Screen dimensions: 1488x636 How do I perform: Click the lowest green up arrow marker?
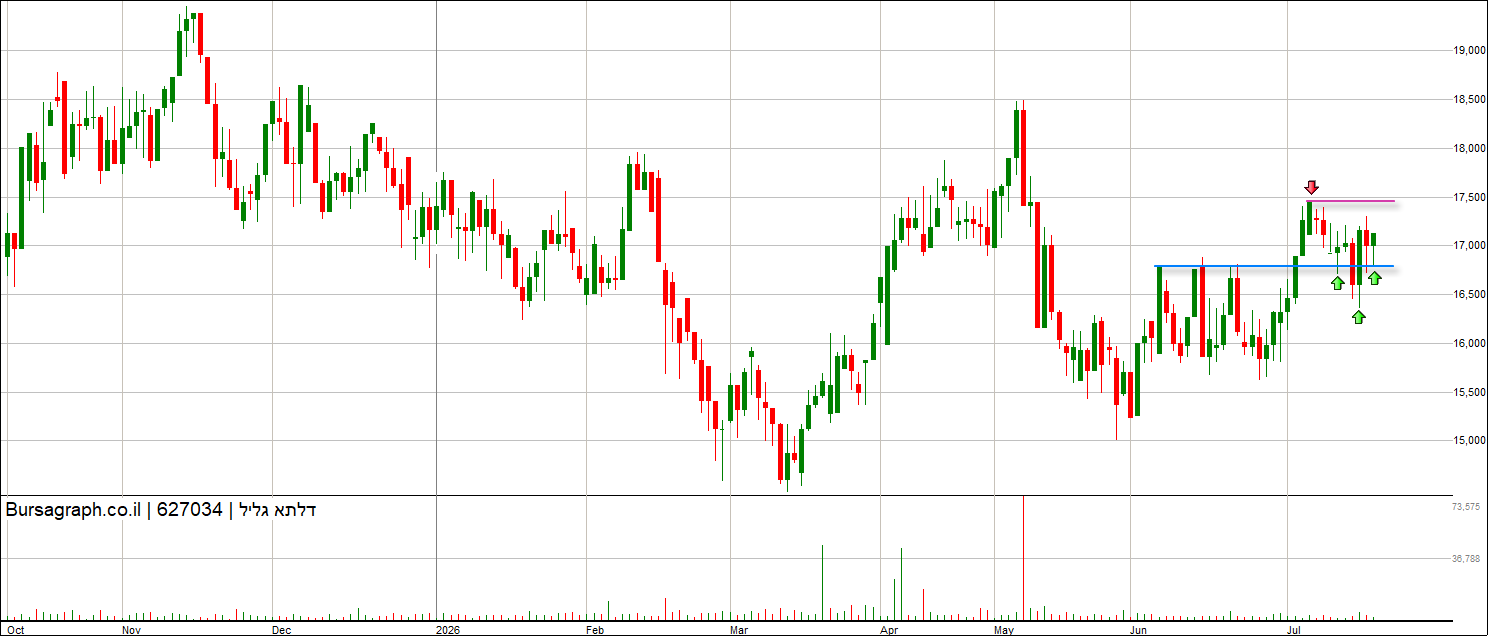1358,317
